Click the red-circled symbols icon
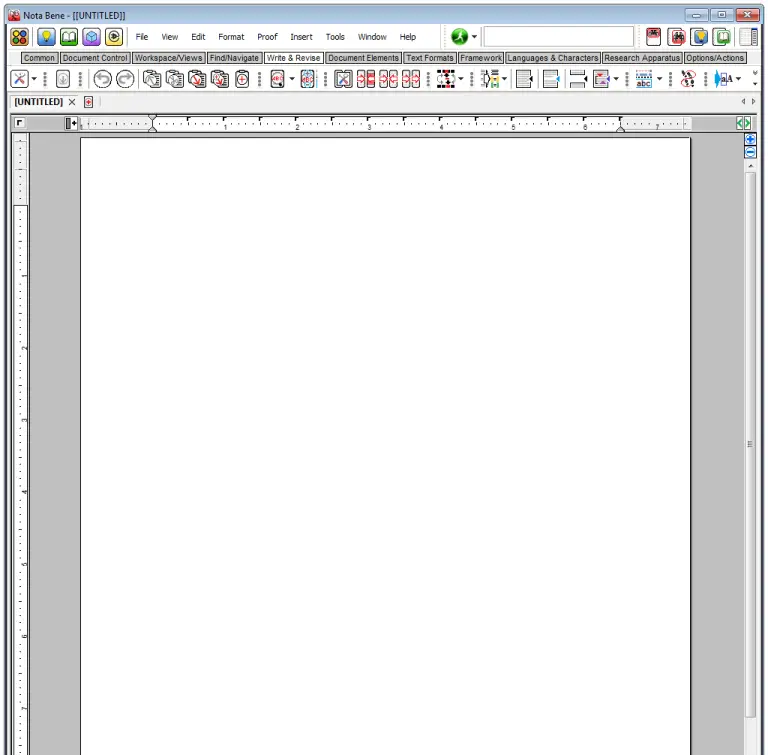Viewport: 768px width, 755px height. [688, 78]
